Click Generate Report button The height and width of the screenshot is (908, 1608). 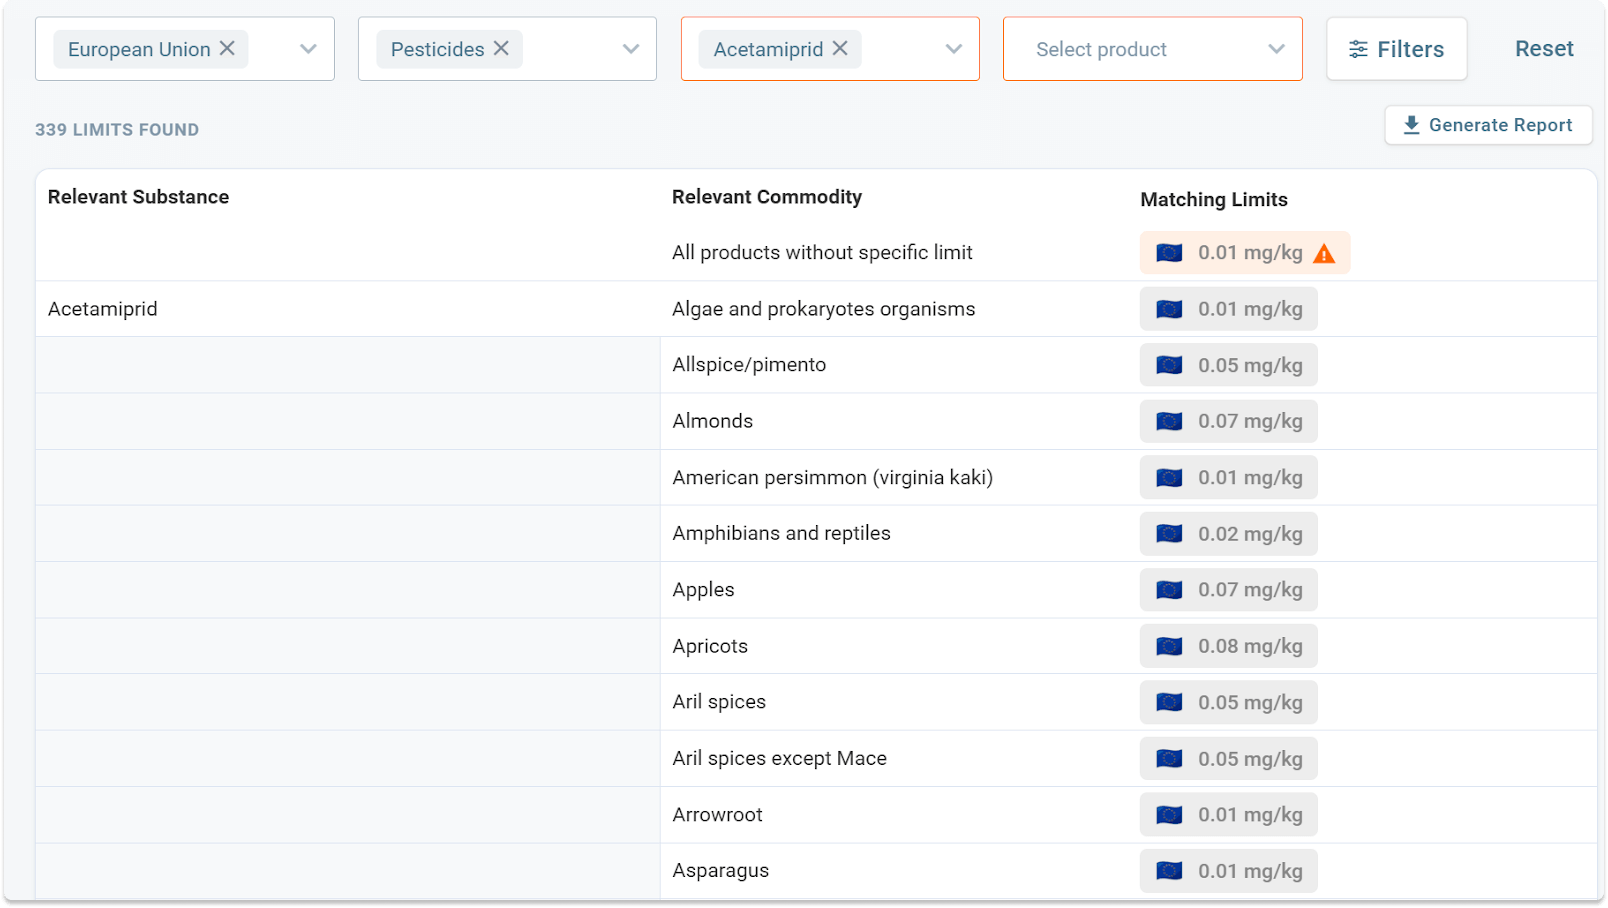(1488, 125)
